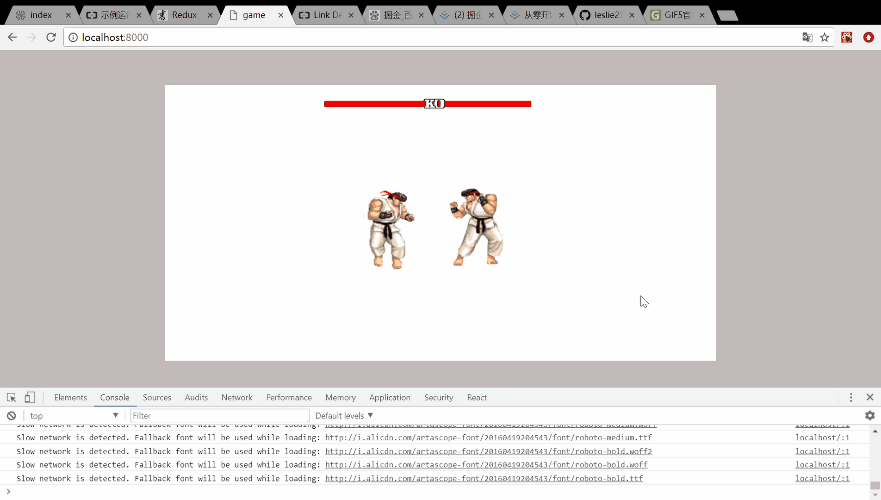This screenshot has width=881, height=500.
Task: Expand the top execution context dropdown
Action: [74, 416]
